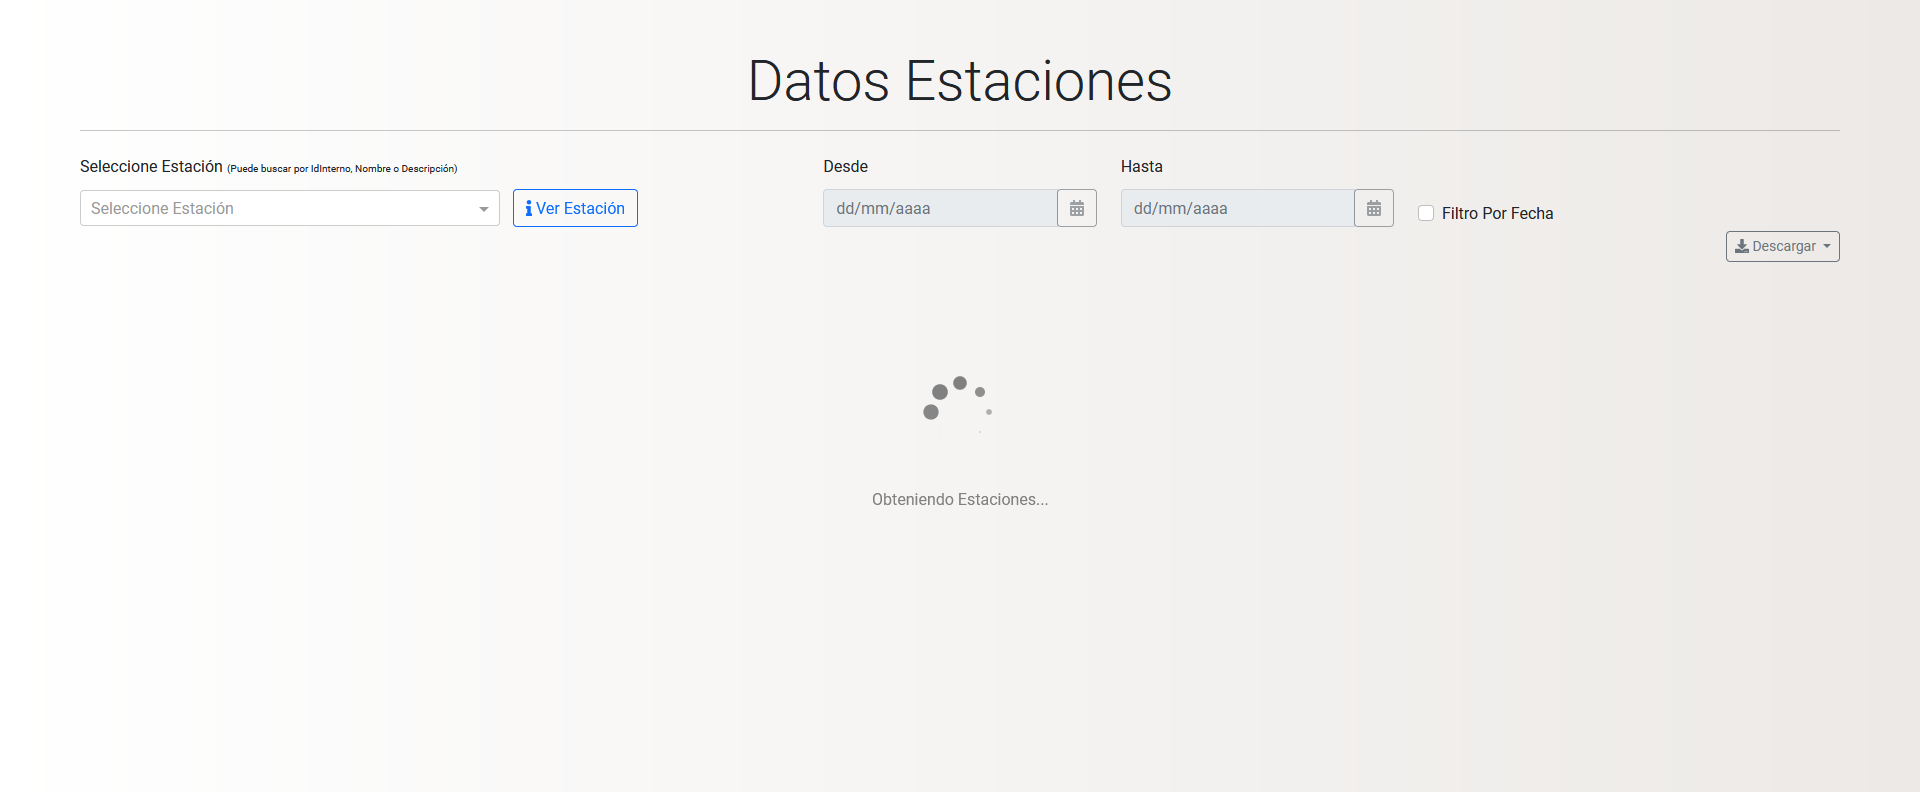Focus the Hasta date input field

pos(1237,208)
